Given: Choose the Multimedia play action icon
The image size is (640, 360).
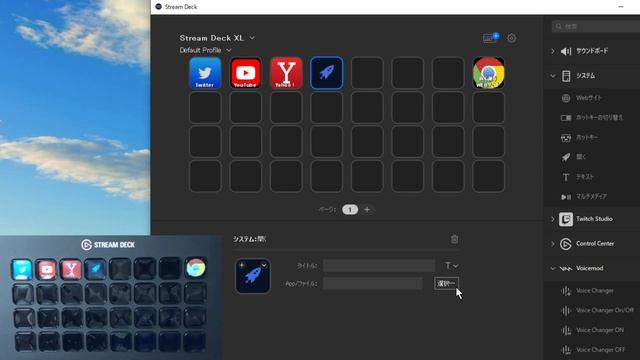Looking at the screenshot, I should (566, 197).
